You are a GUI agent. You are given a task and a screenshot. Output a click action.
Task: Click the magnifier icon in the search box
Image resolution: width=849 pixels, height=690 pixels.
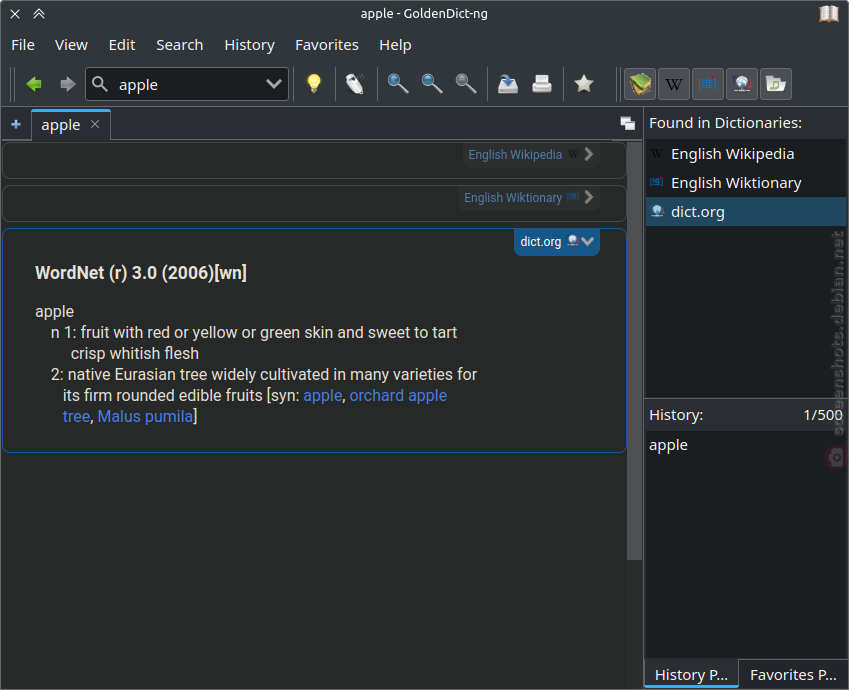click(100, 84)
